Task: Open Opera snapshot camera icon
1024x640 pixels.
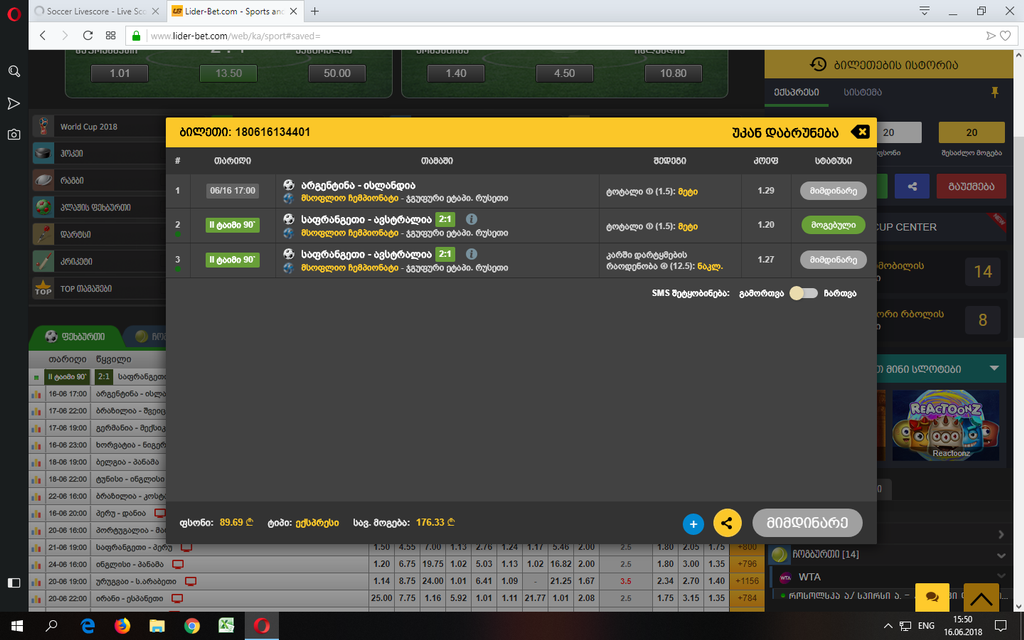Action: click(x=14, y=134)
